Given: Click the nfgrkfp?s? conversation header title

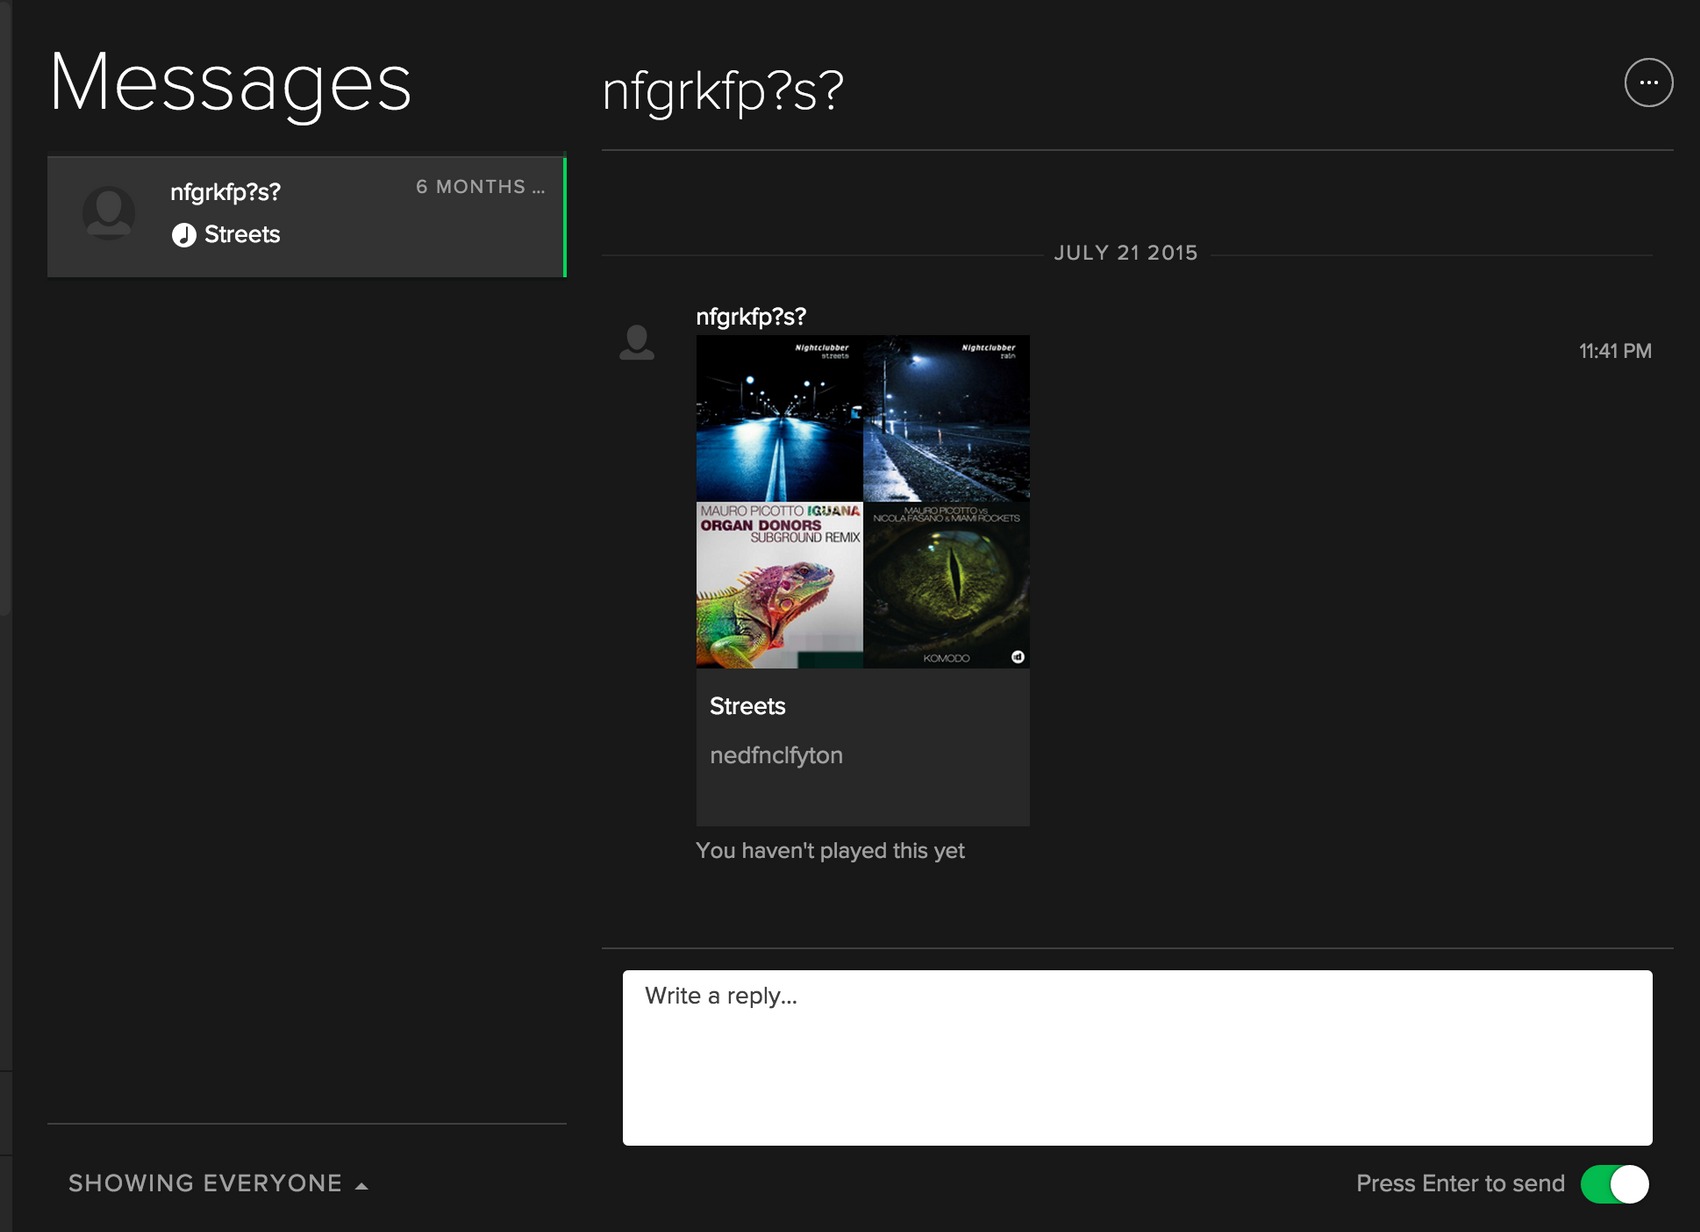Looking at the screenshot, I should pyautogui.click(x=722, y=91).
